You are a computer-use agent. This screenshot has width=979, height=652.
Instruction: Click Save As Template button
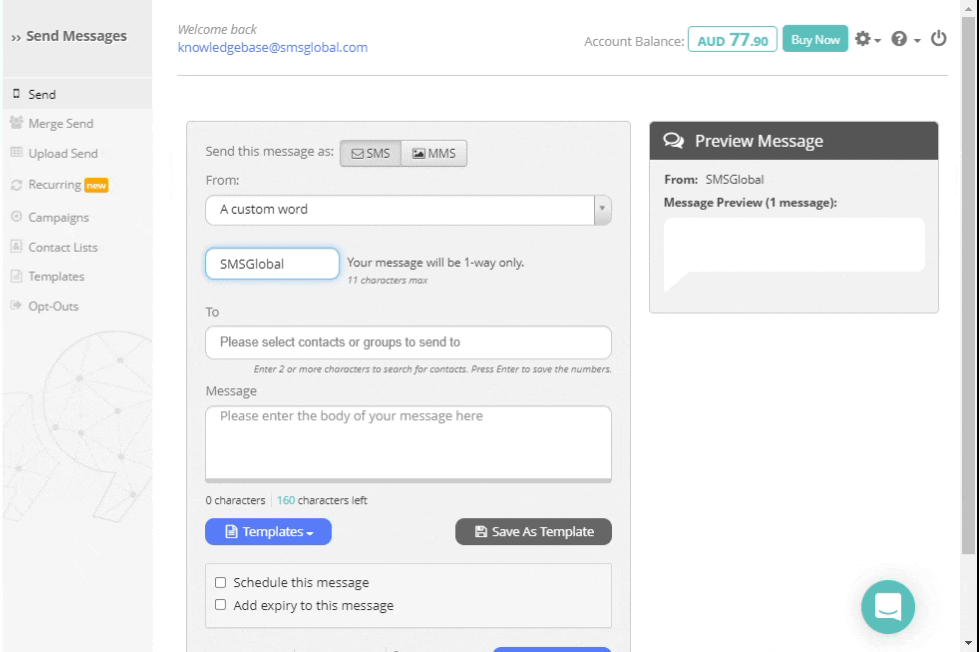[x=533, y=532]
